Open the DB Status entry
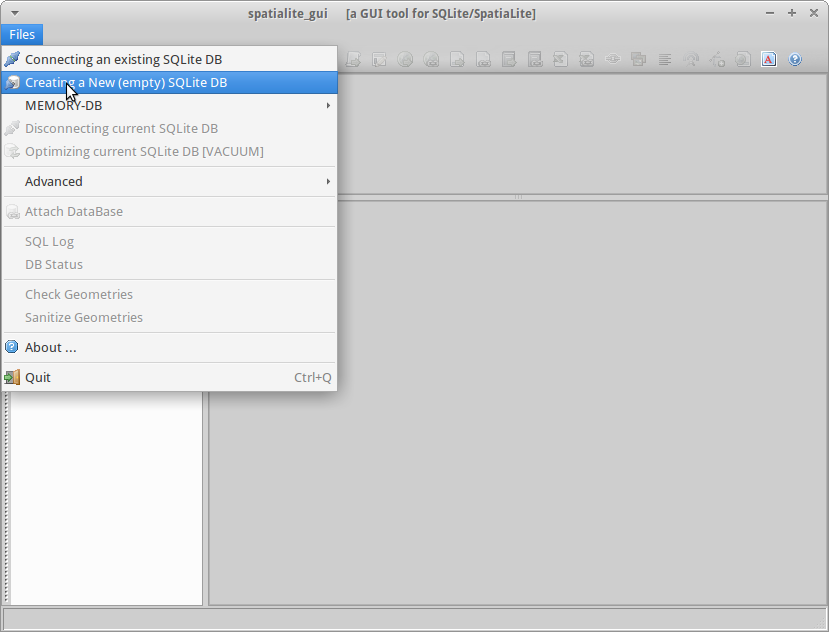 [x=169, y=264]
